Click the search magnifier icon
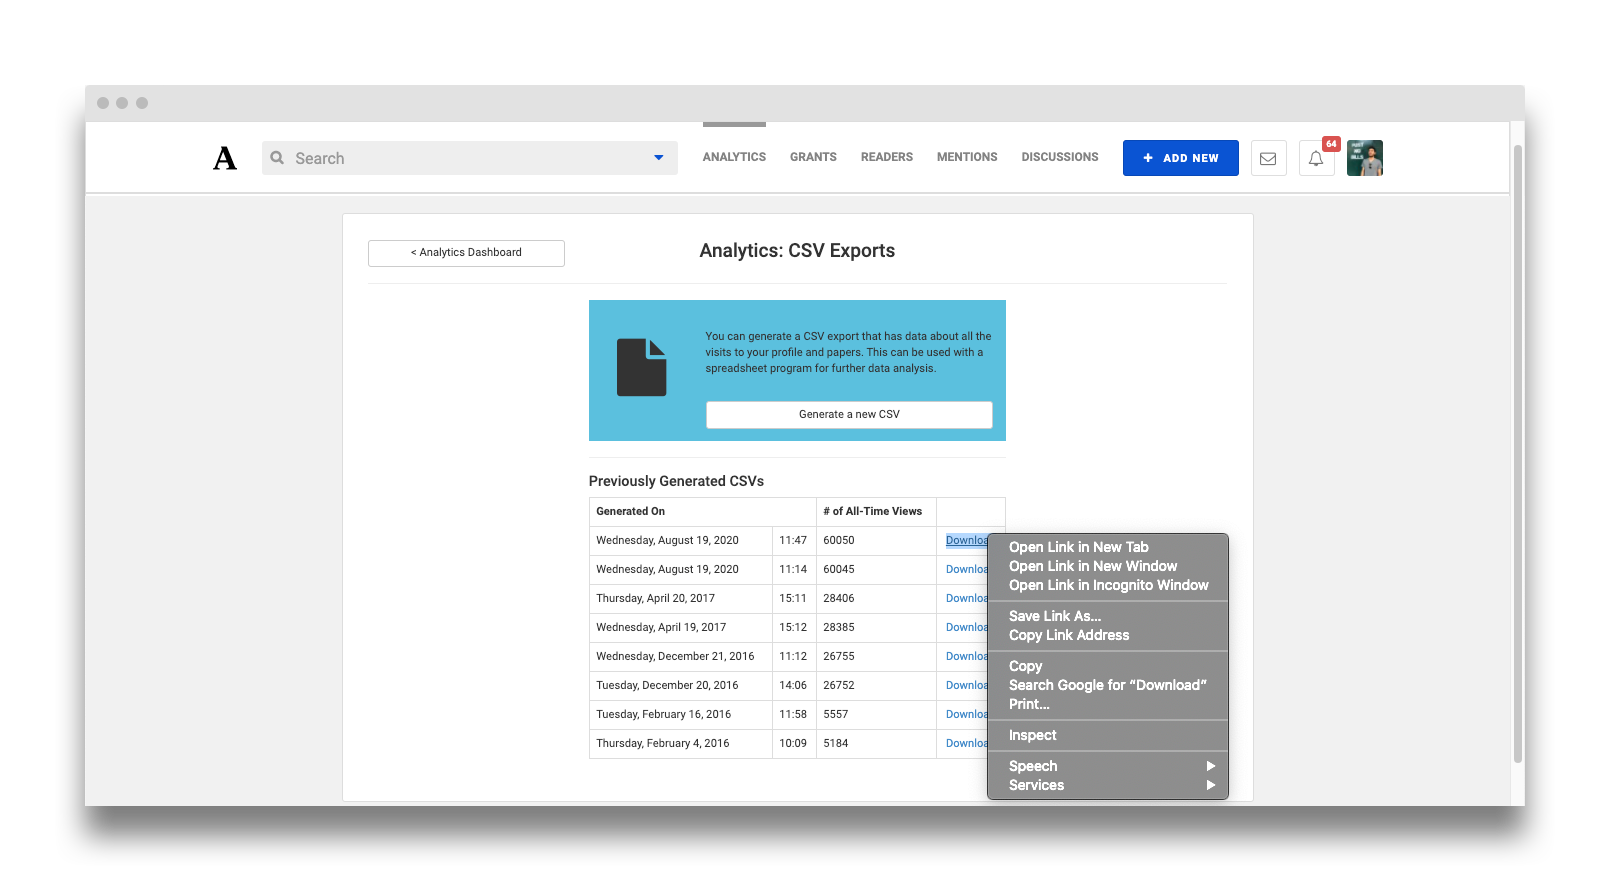This screenshot has width=1610, height=891. 277,158
